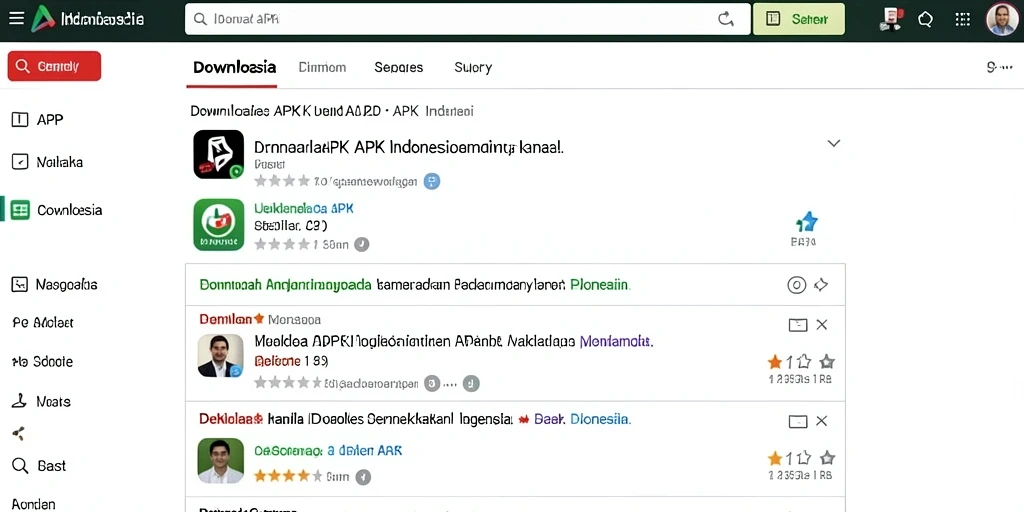Select Pe Molaet in the sidebar
Viewport: 1024px width, 512px height.
click(43, 323)
